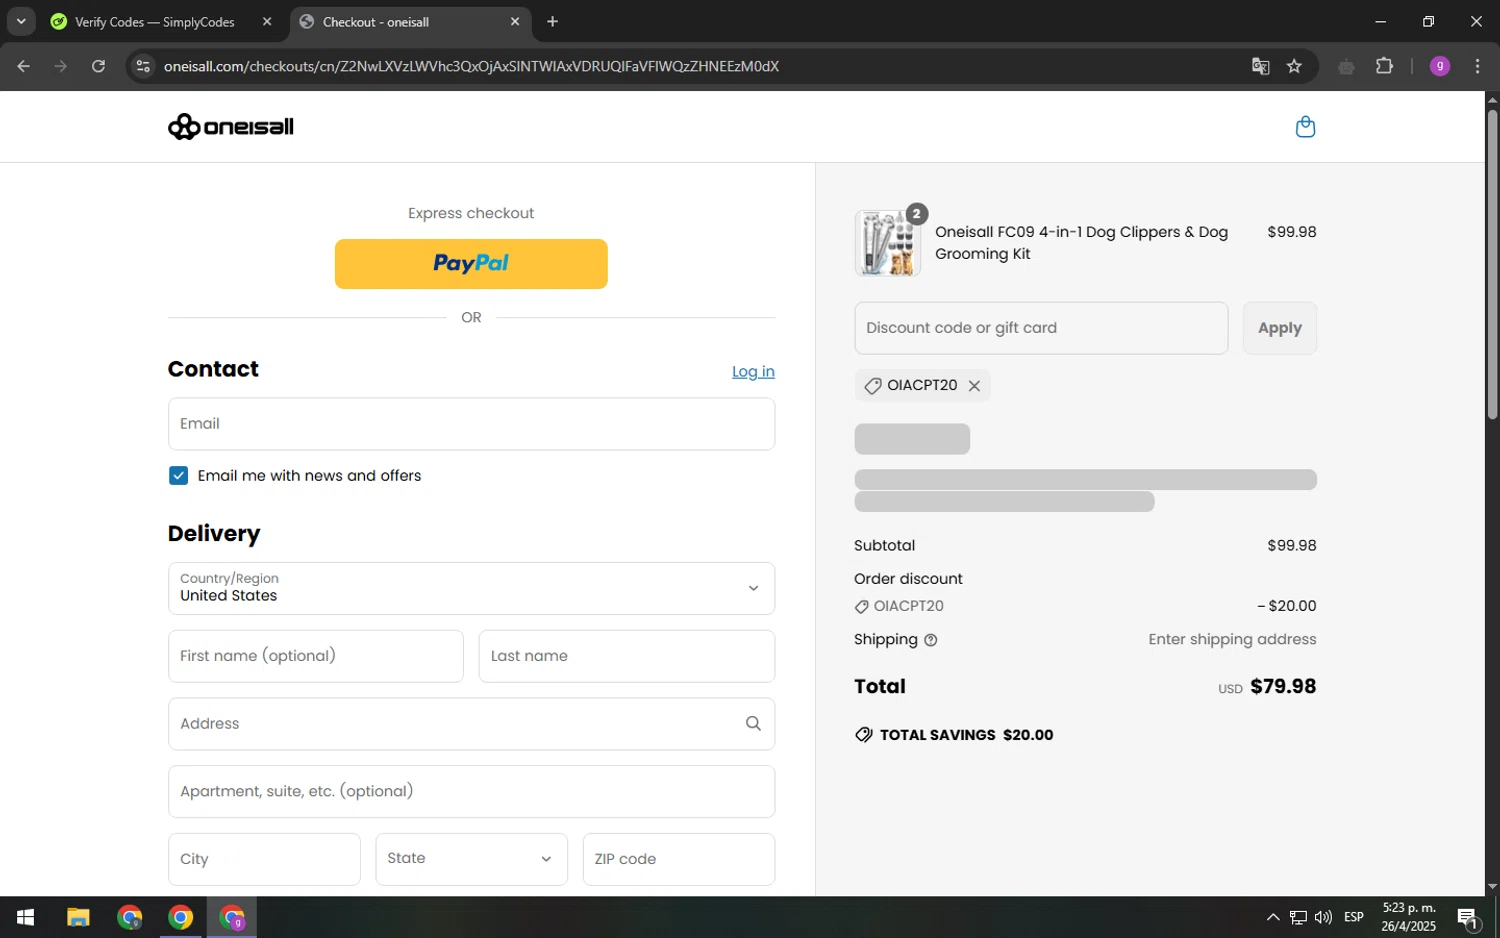Click the ZIP code field
The width and height of the screenshot is (1500, 938).
tap(679, 859)
